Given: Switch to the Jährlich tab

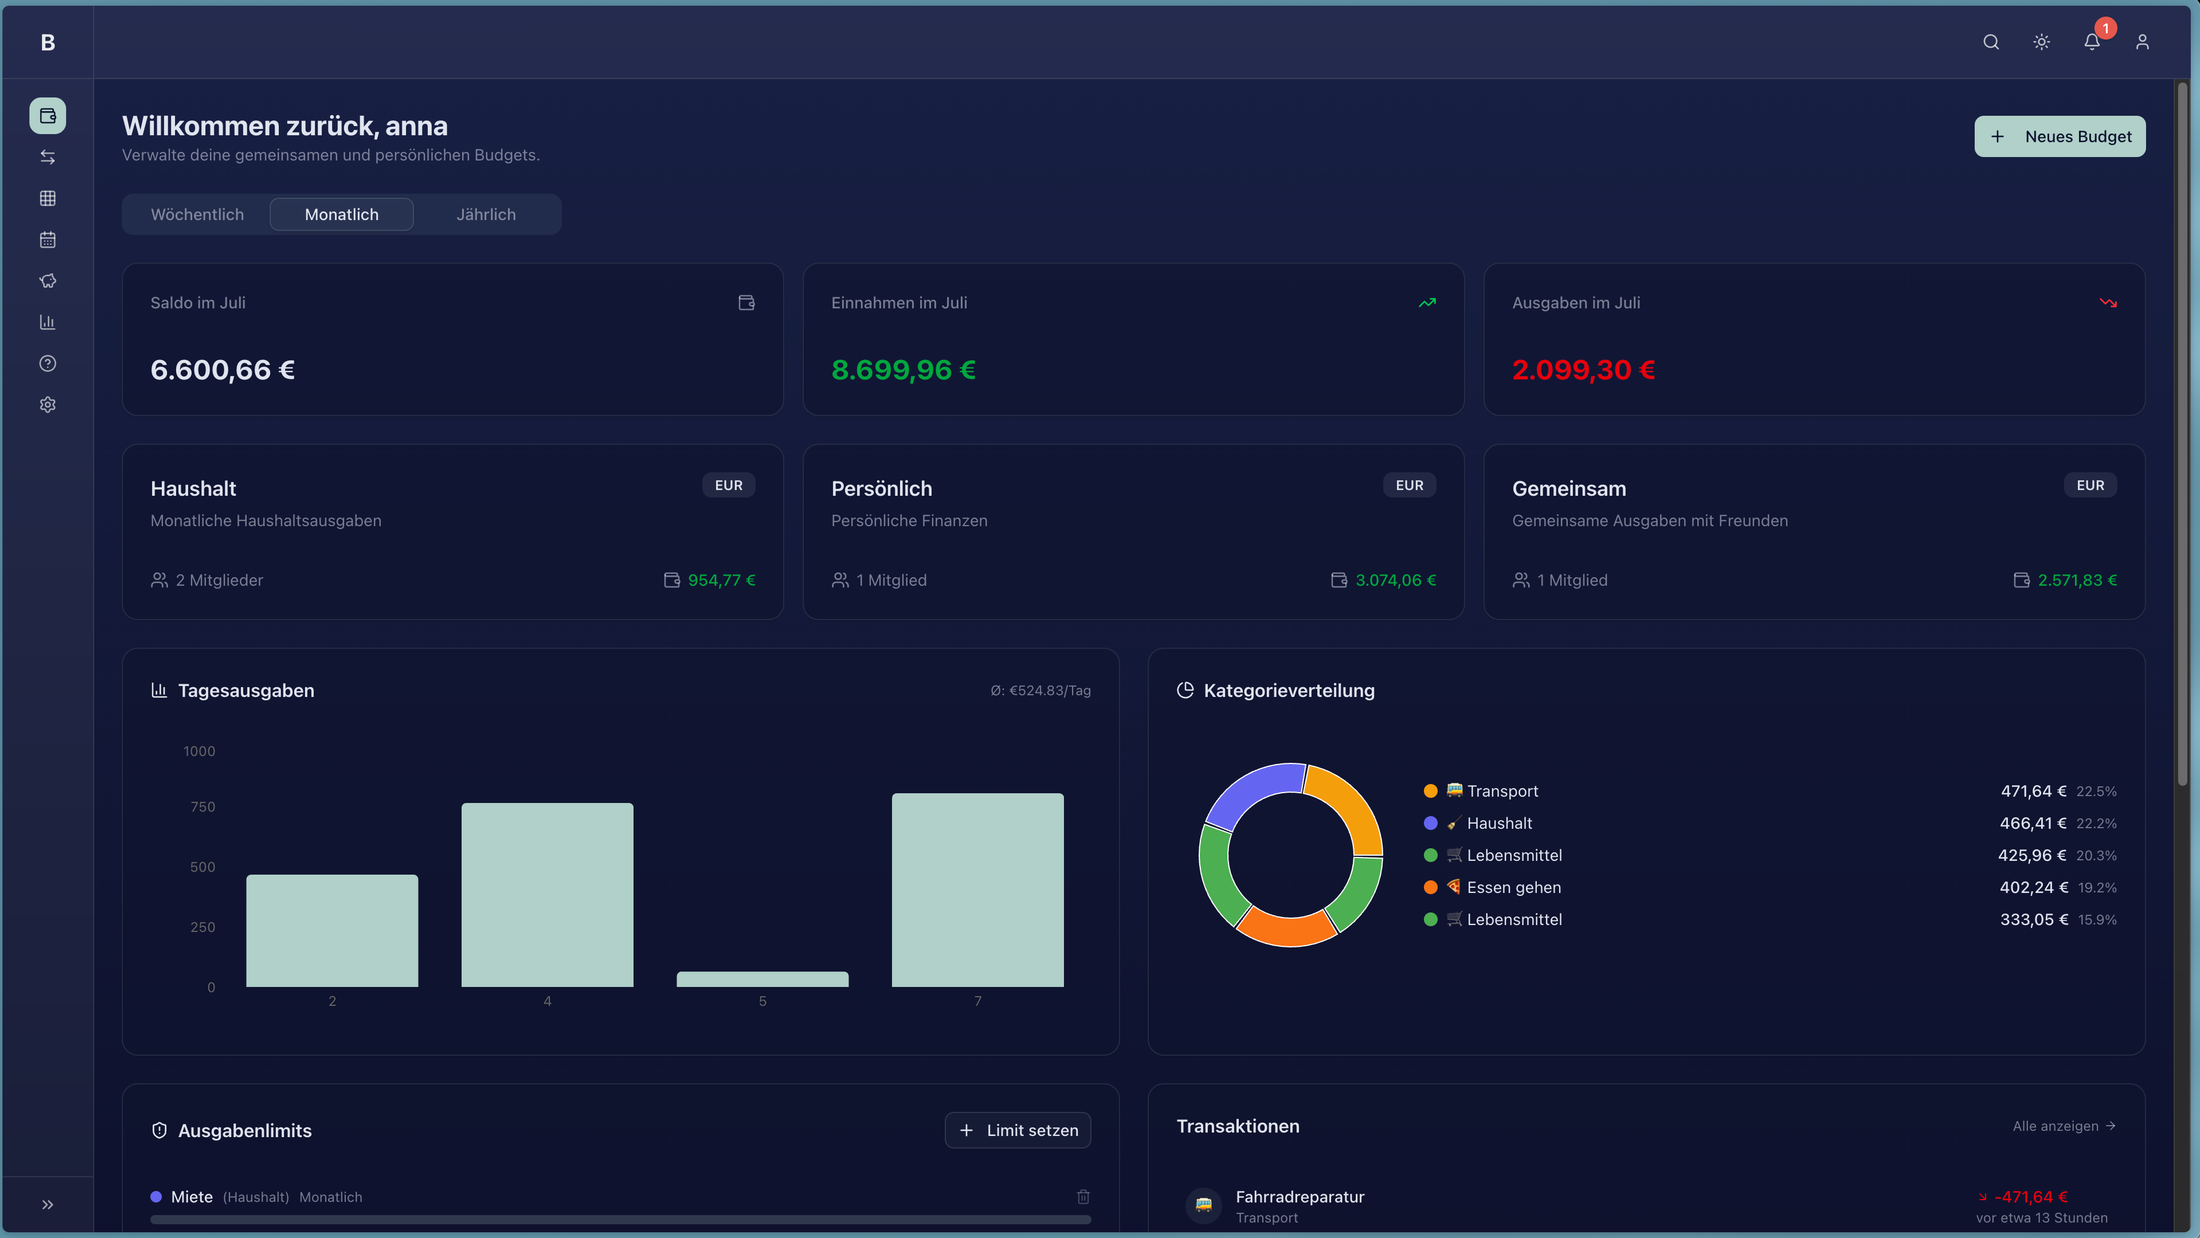Looking at the screenshot, I should [486, 214].
